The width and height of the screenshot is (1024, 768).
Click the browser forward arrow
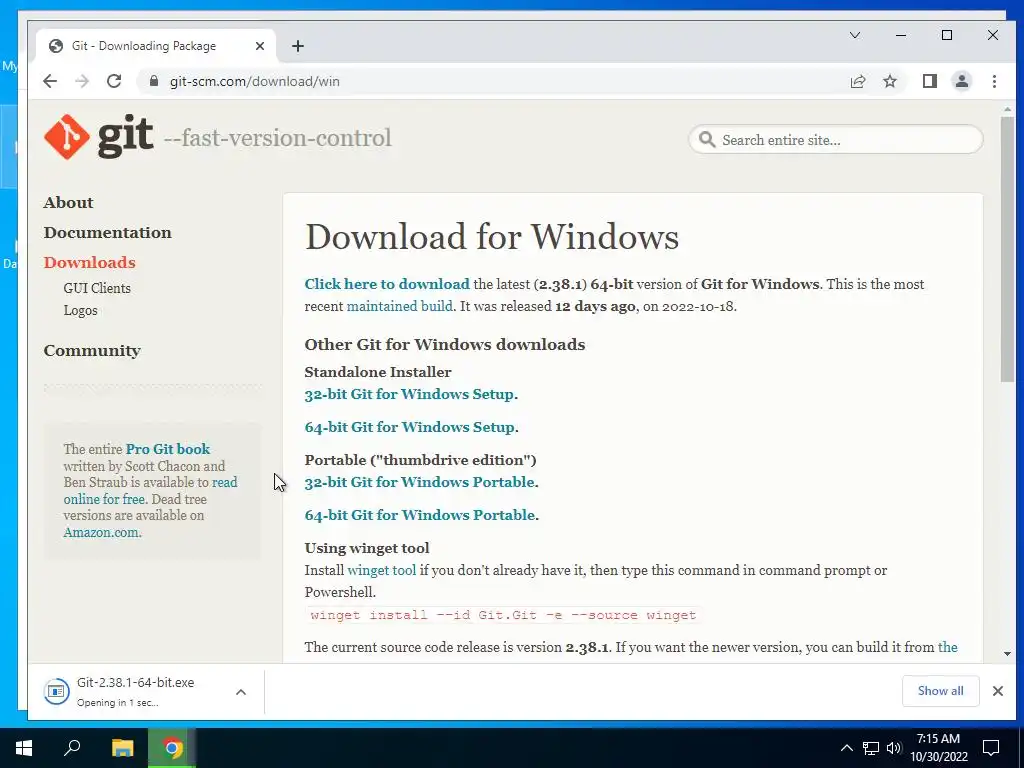point(82,81)
